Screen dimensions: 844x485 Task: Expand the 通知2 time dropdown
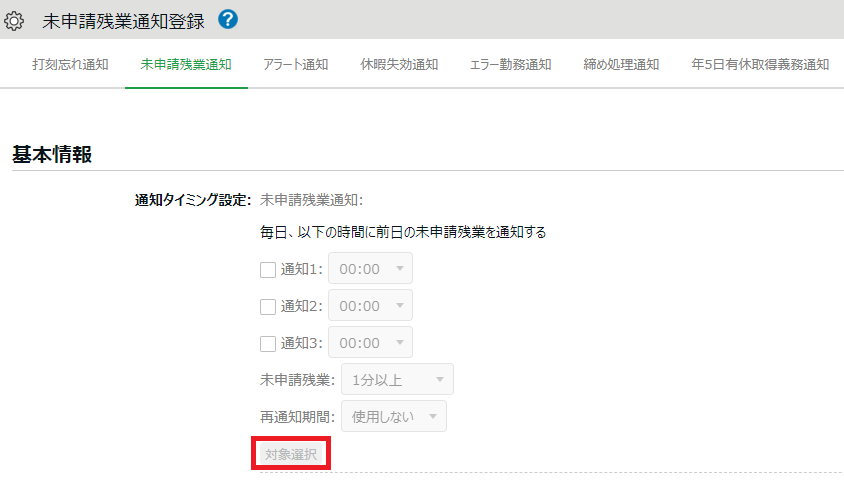[370, 306]
